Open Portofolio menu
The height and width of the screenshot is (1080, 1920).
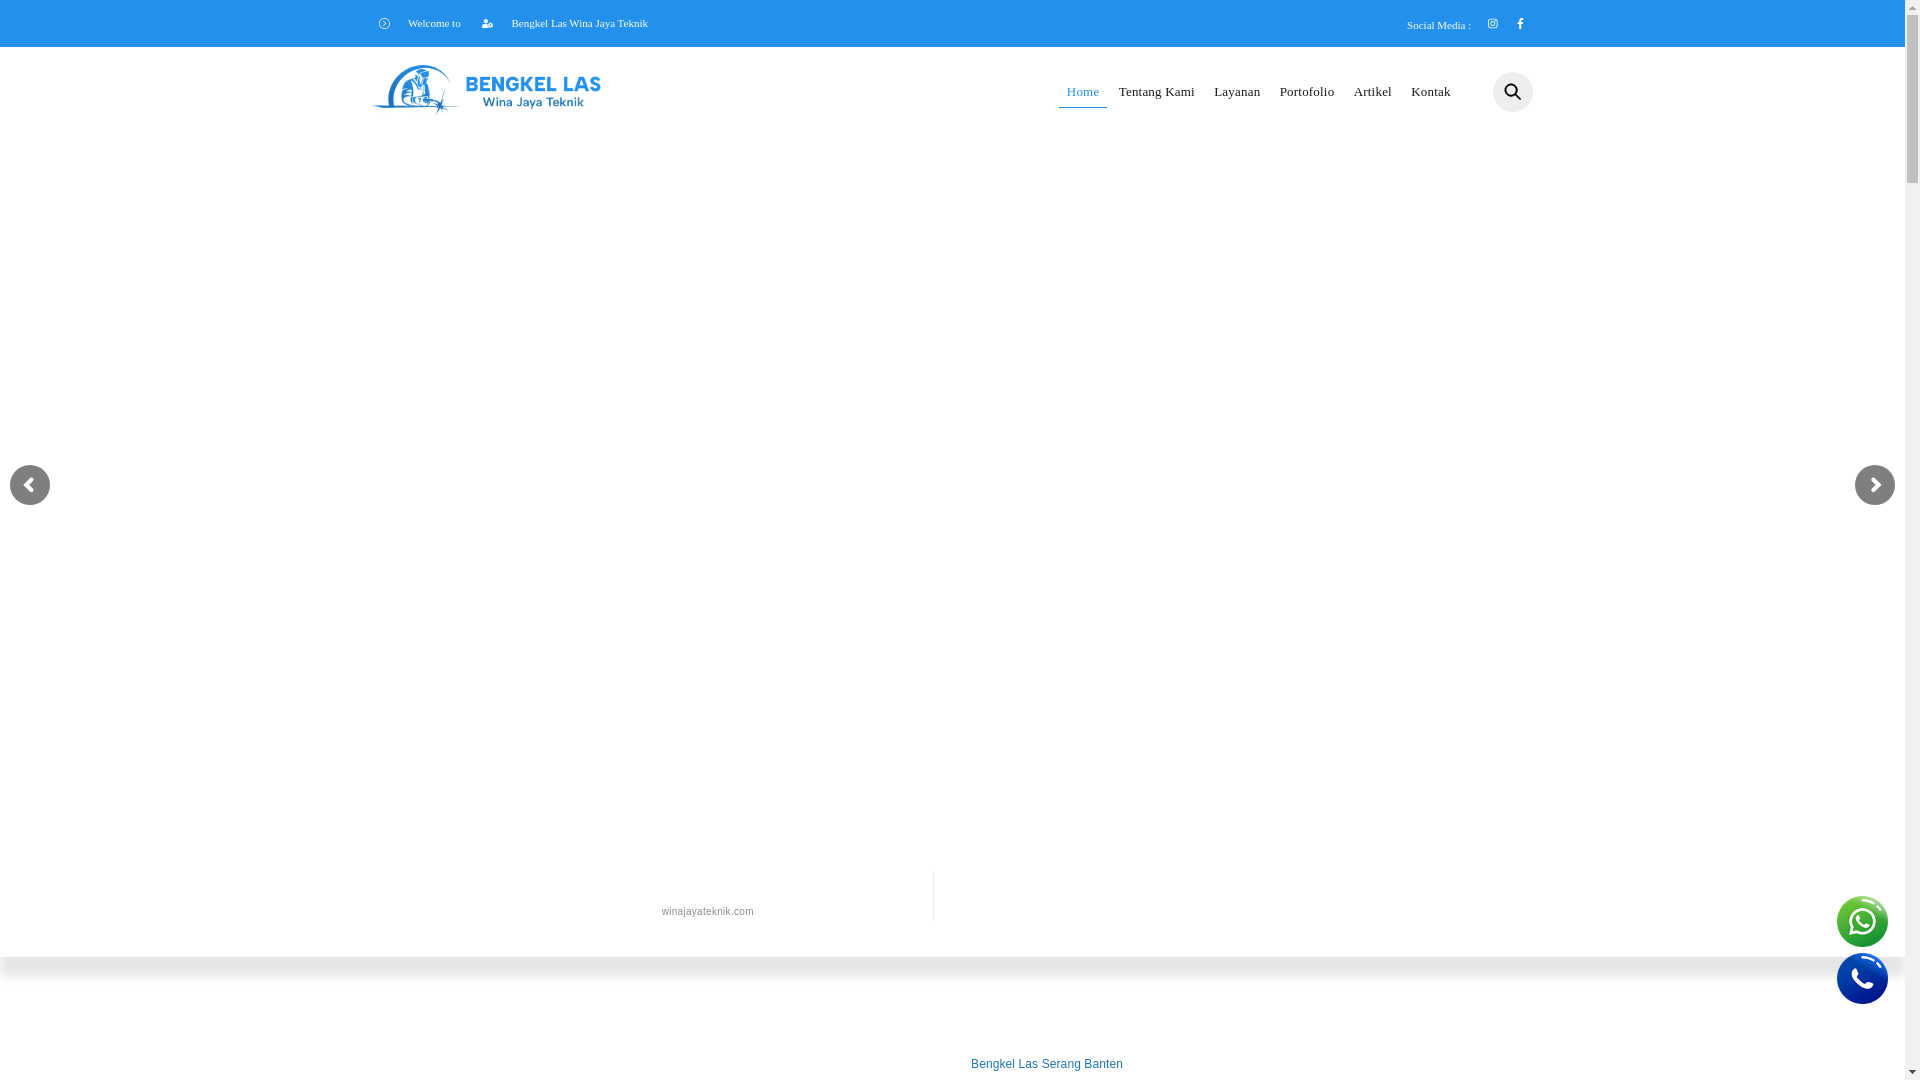click(x=1306, y=92)
